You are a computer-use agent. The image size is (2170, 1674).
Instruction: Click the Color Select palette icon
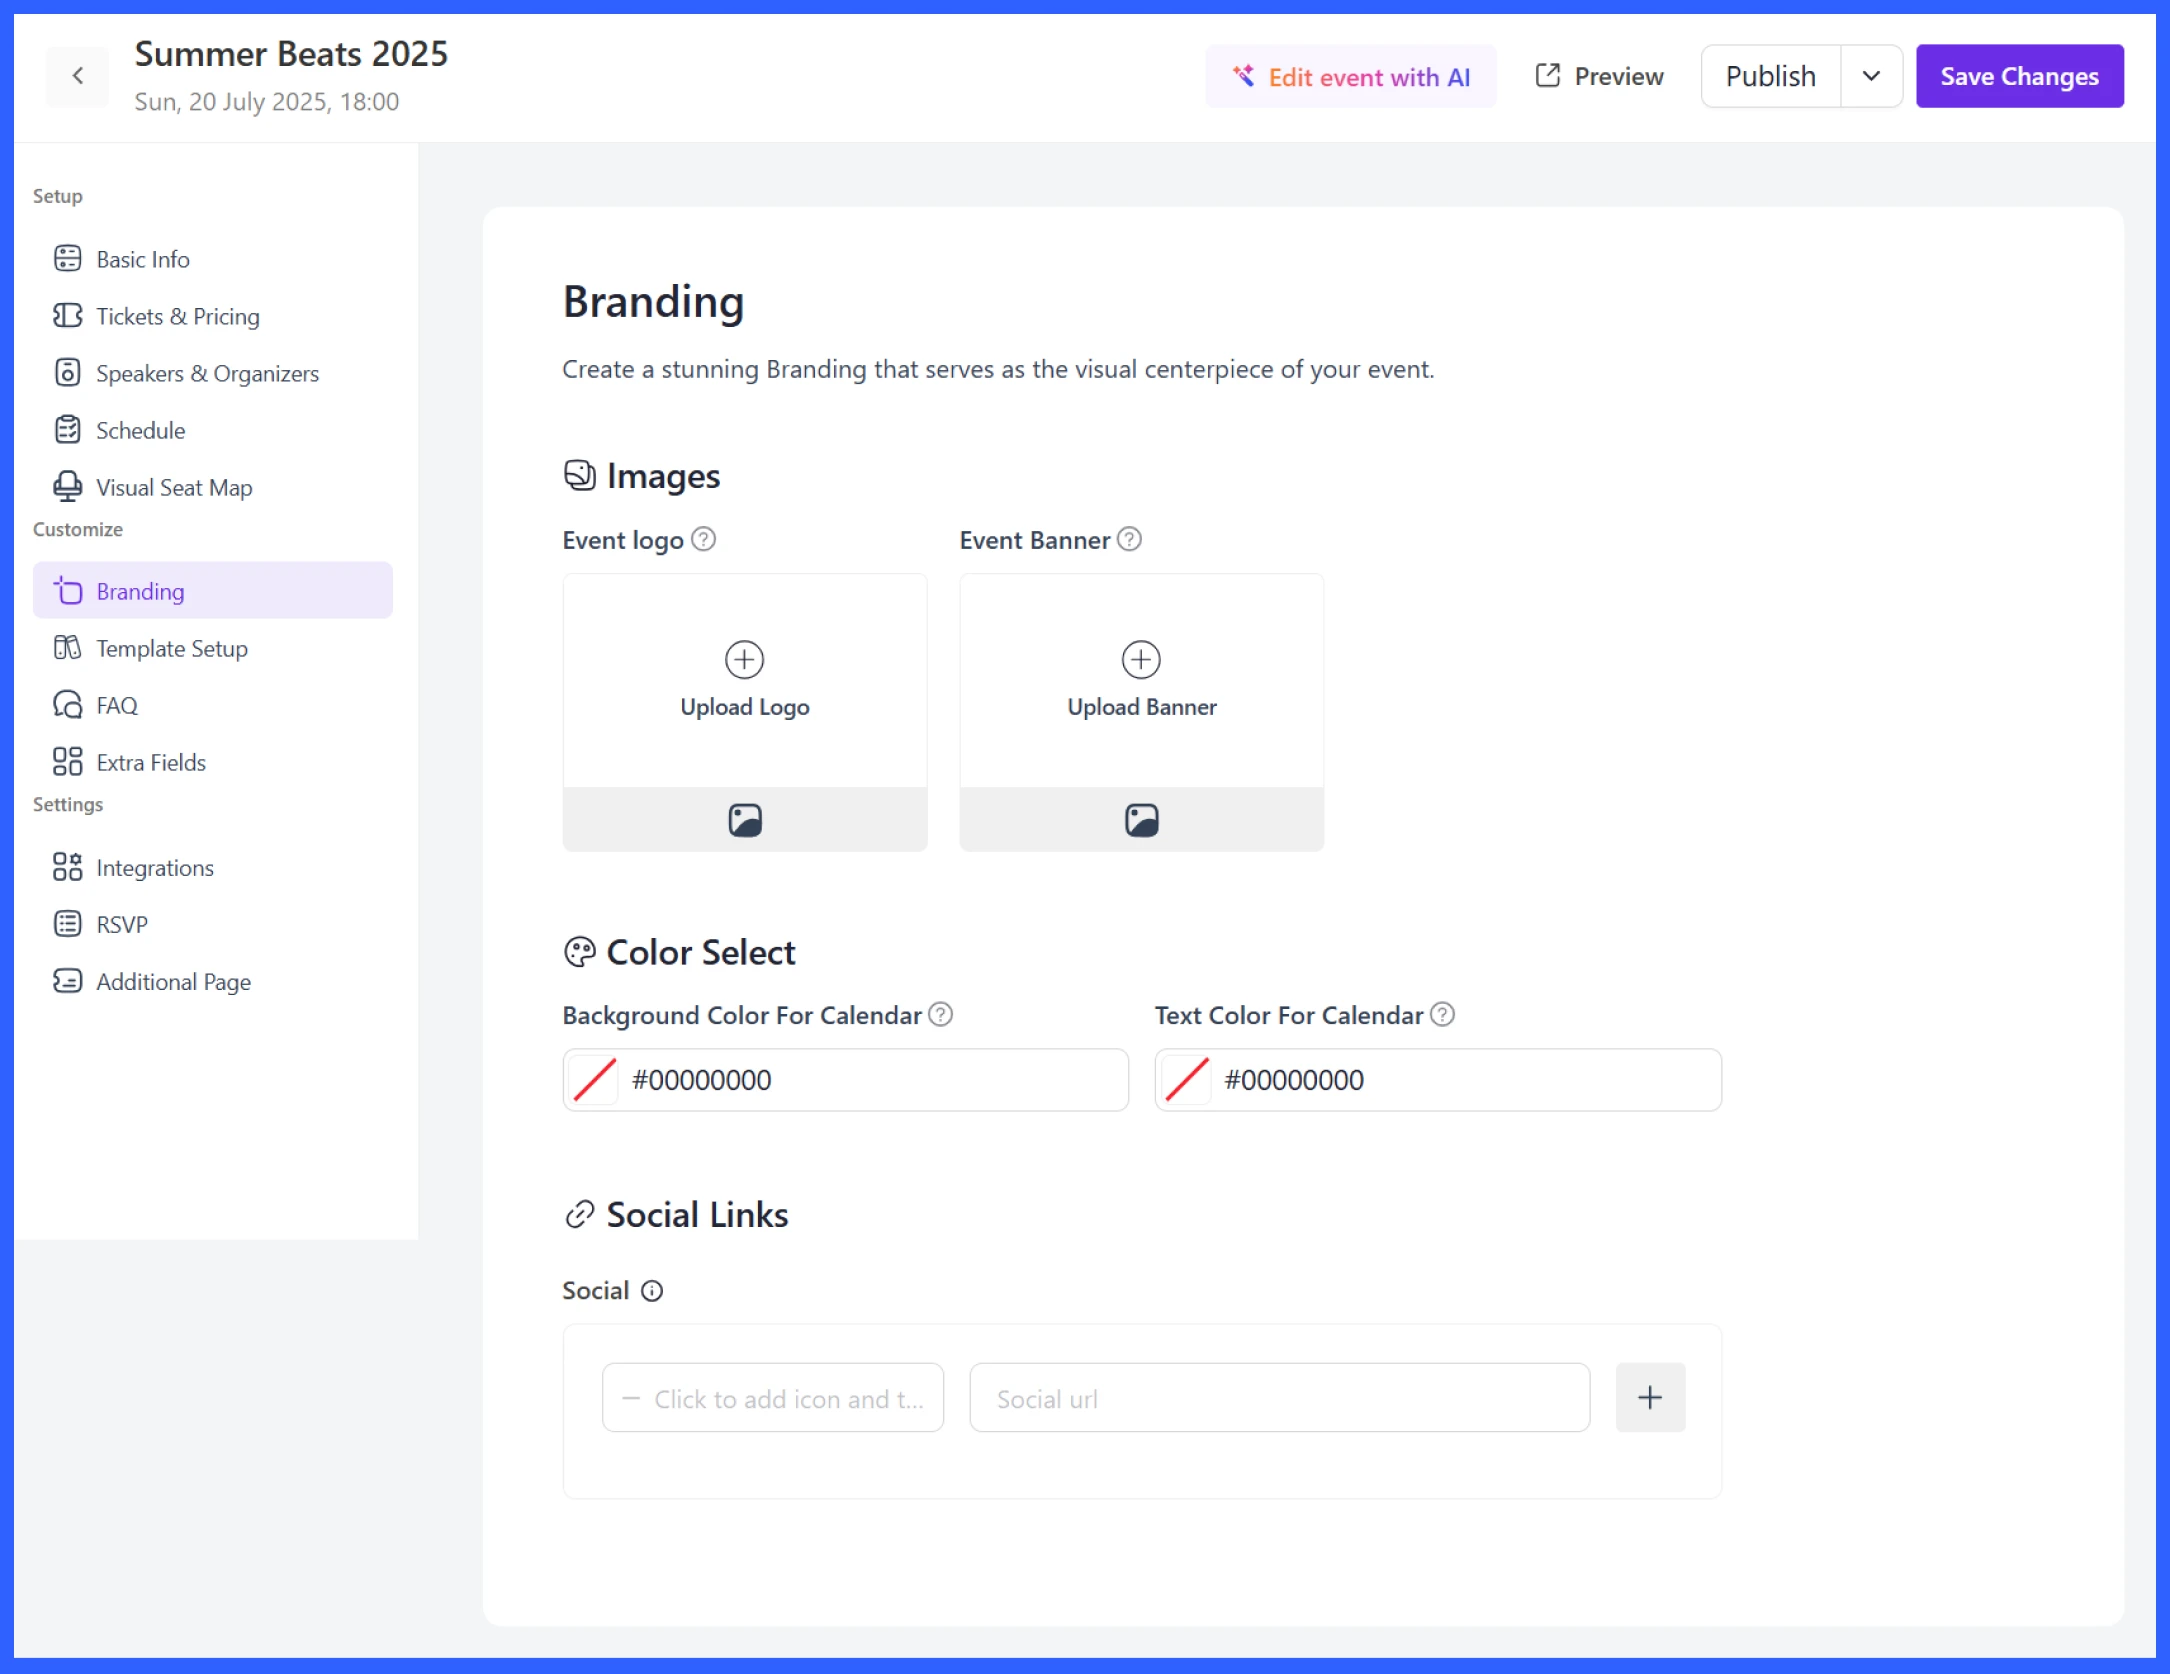(580, 952)
